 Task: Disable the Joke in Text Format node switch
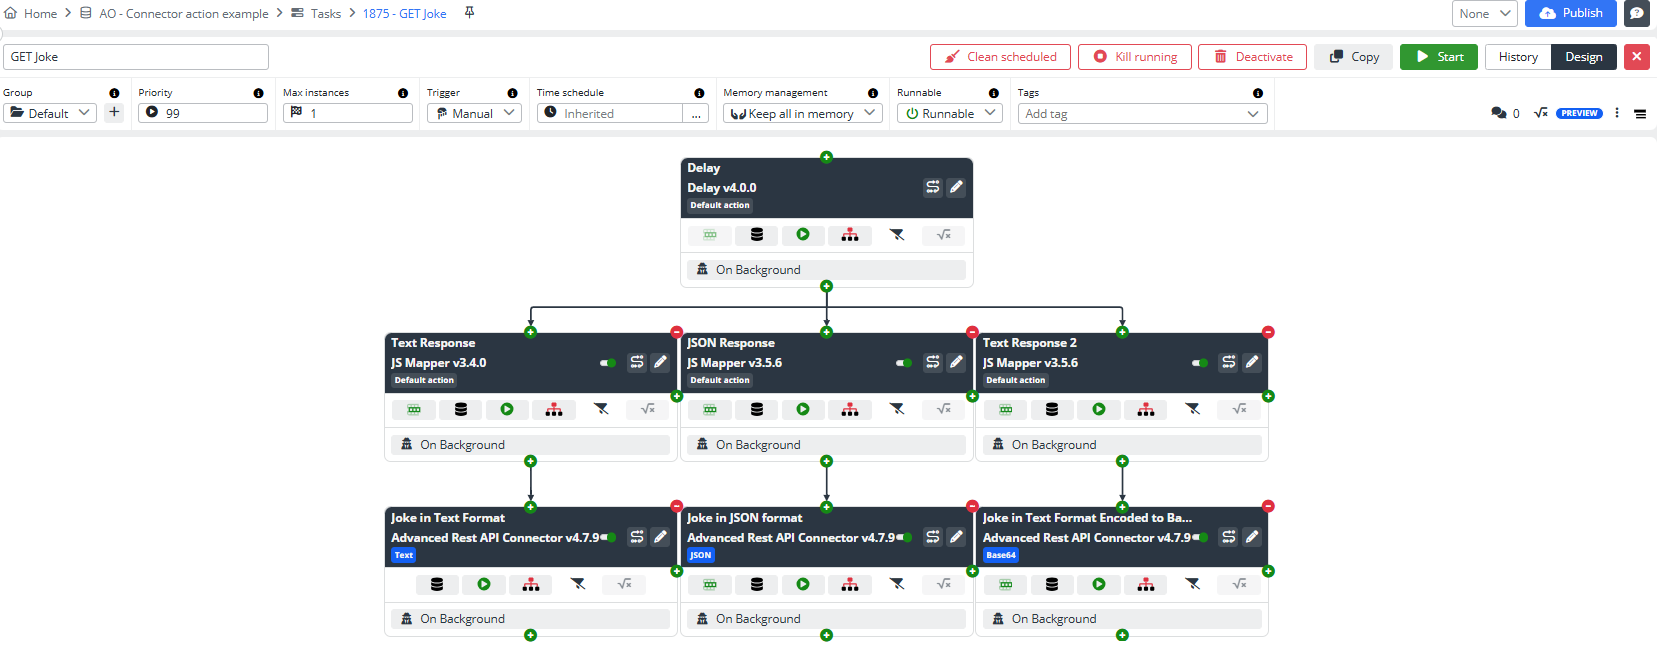point(608,538)
